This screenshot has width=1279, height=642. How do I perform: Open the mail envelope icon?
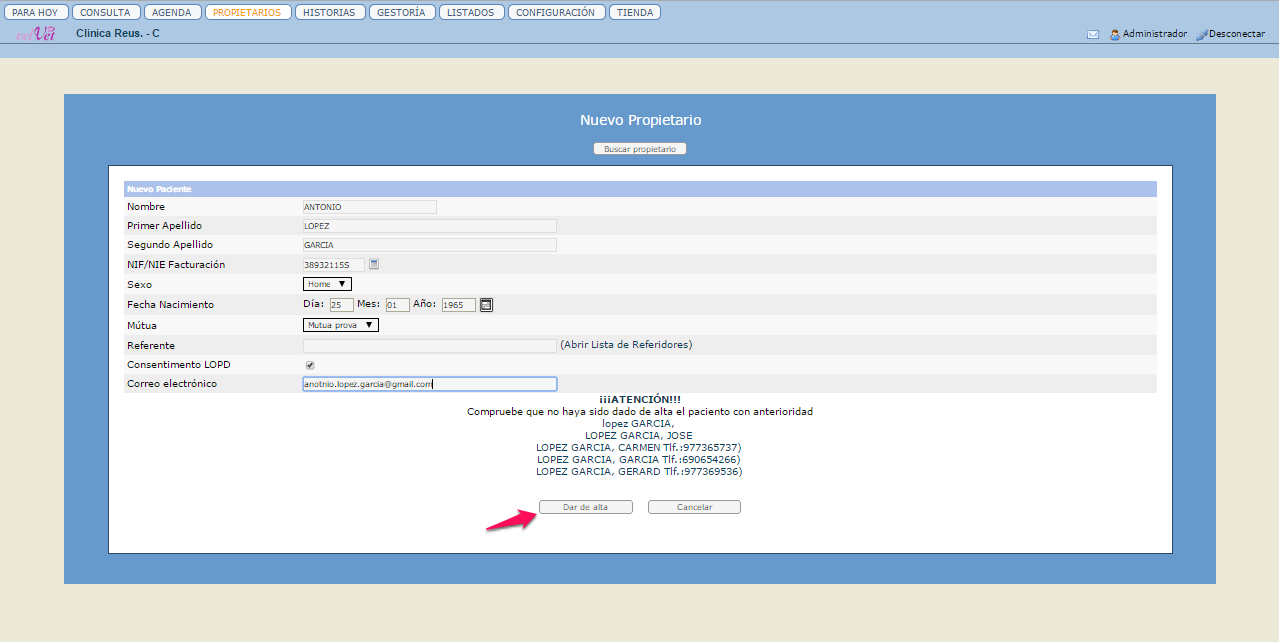coord(1092,34)
